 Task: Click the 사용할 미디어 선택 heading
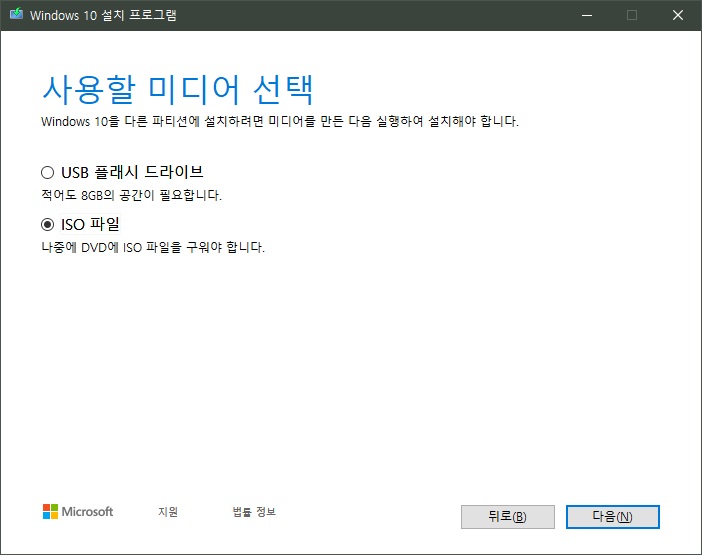[x=178, y=90]
